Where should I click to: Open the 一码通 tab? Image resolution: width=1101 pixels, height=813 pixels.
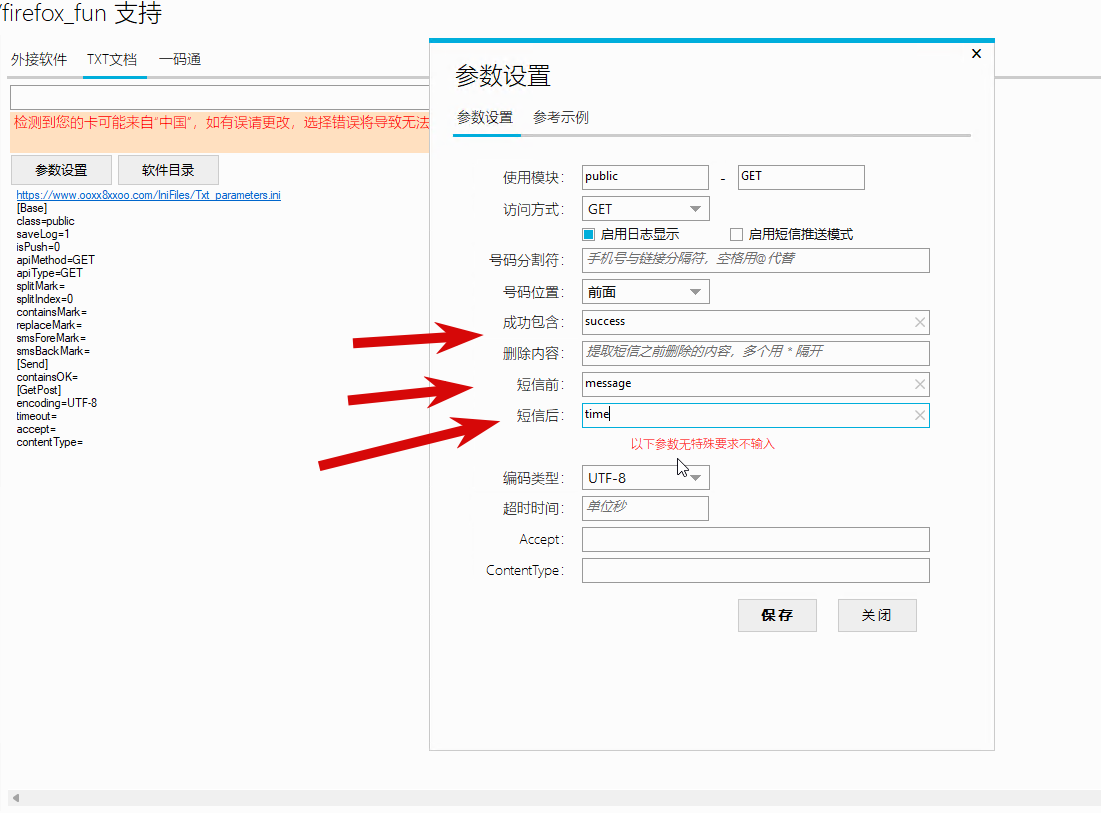[180, 60]
